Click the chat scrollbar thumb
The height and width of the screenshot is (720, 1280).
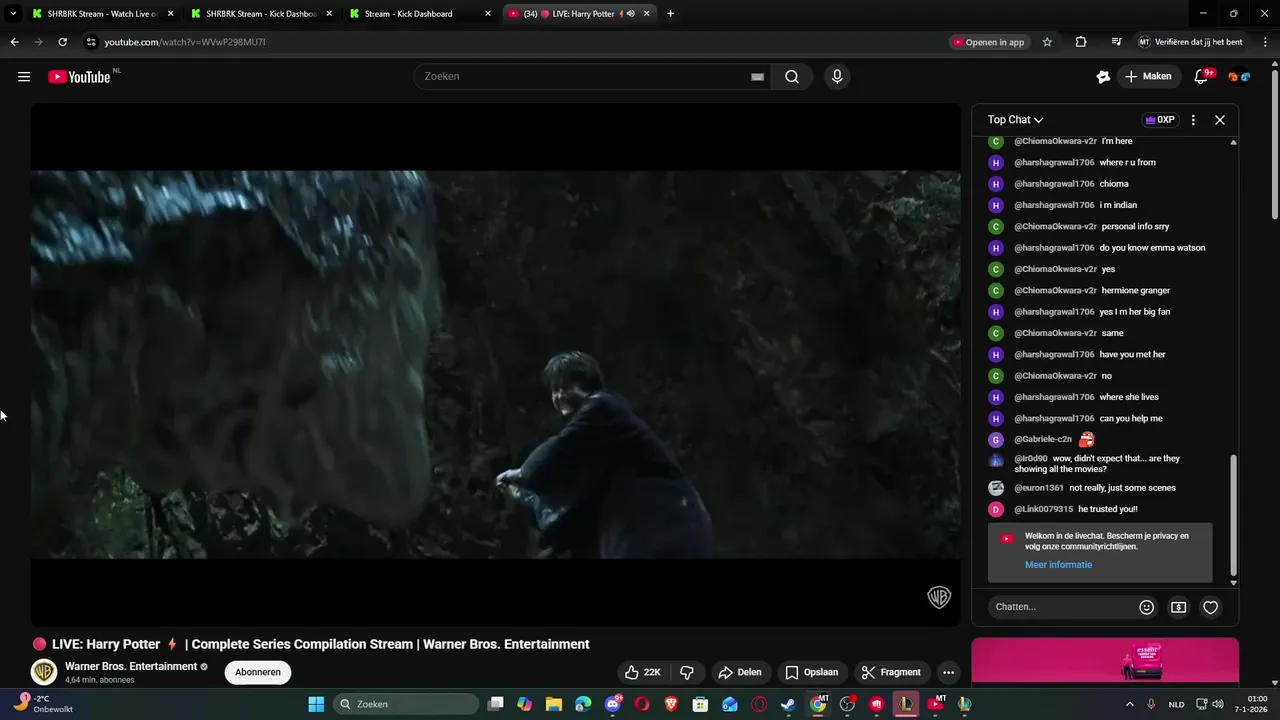(1233, 515)
